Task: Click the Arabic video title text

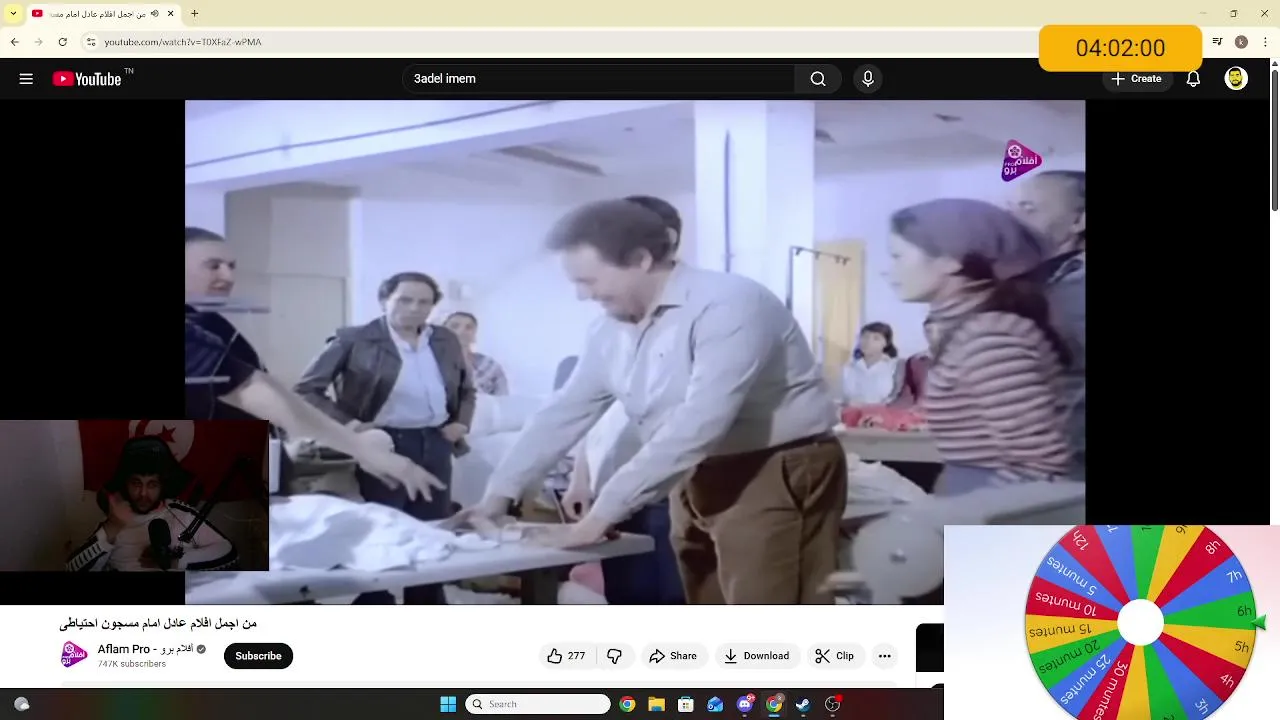Action: 158,623
